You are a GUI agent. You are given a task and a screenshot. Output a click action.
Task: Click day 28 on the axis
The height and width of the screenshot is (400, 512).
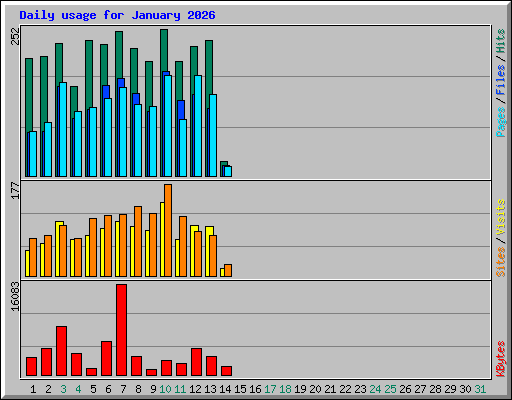435,389
